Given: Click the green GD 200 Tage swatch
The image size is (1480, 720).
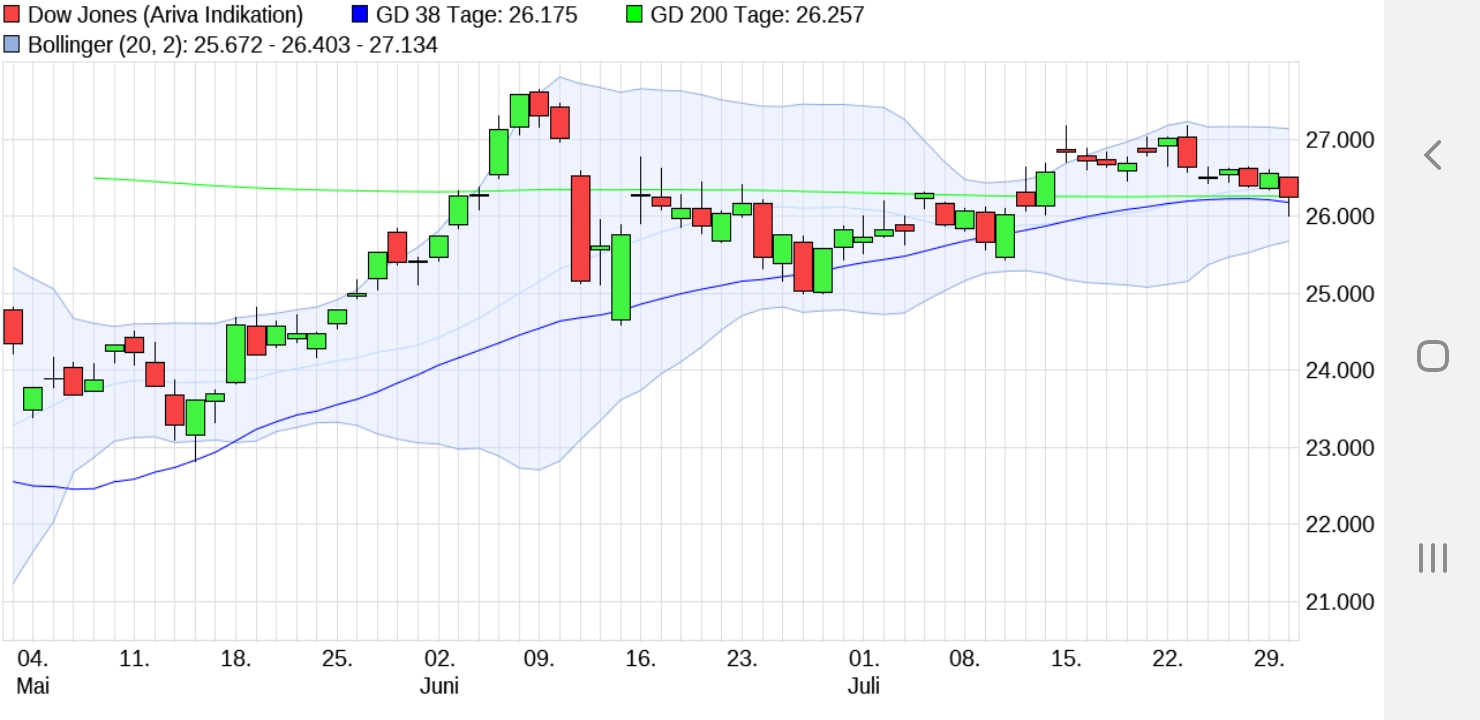Looking at the screenshot, I should point(634,15).
